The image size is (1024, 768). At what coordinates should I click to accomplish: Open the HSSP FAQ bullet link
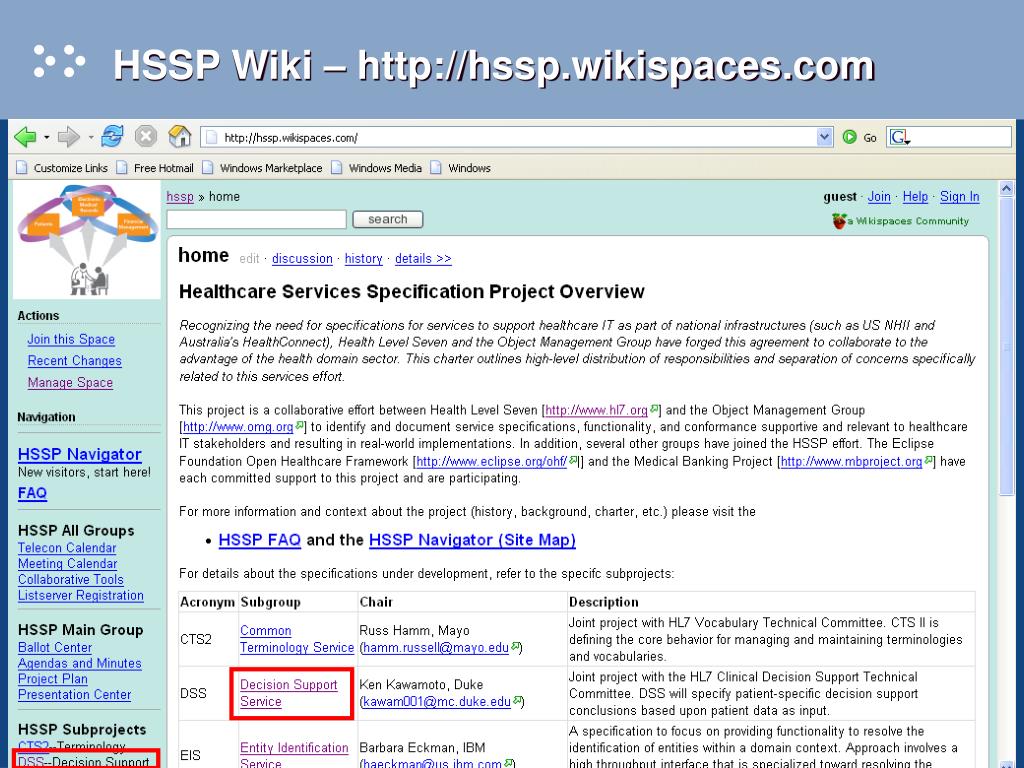point(260,540)
